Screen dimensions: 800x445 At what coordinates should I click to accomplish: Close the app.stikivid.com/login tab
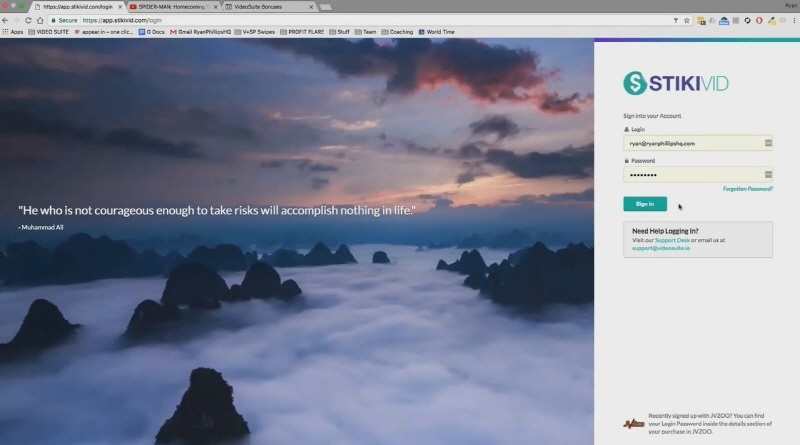[x=120, y=7]
